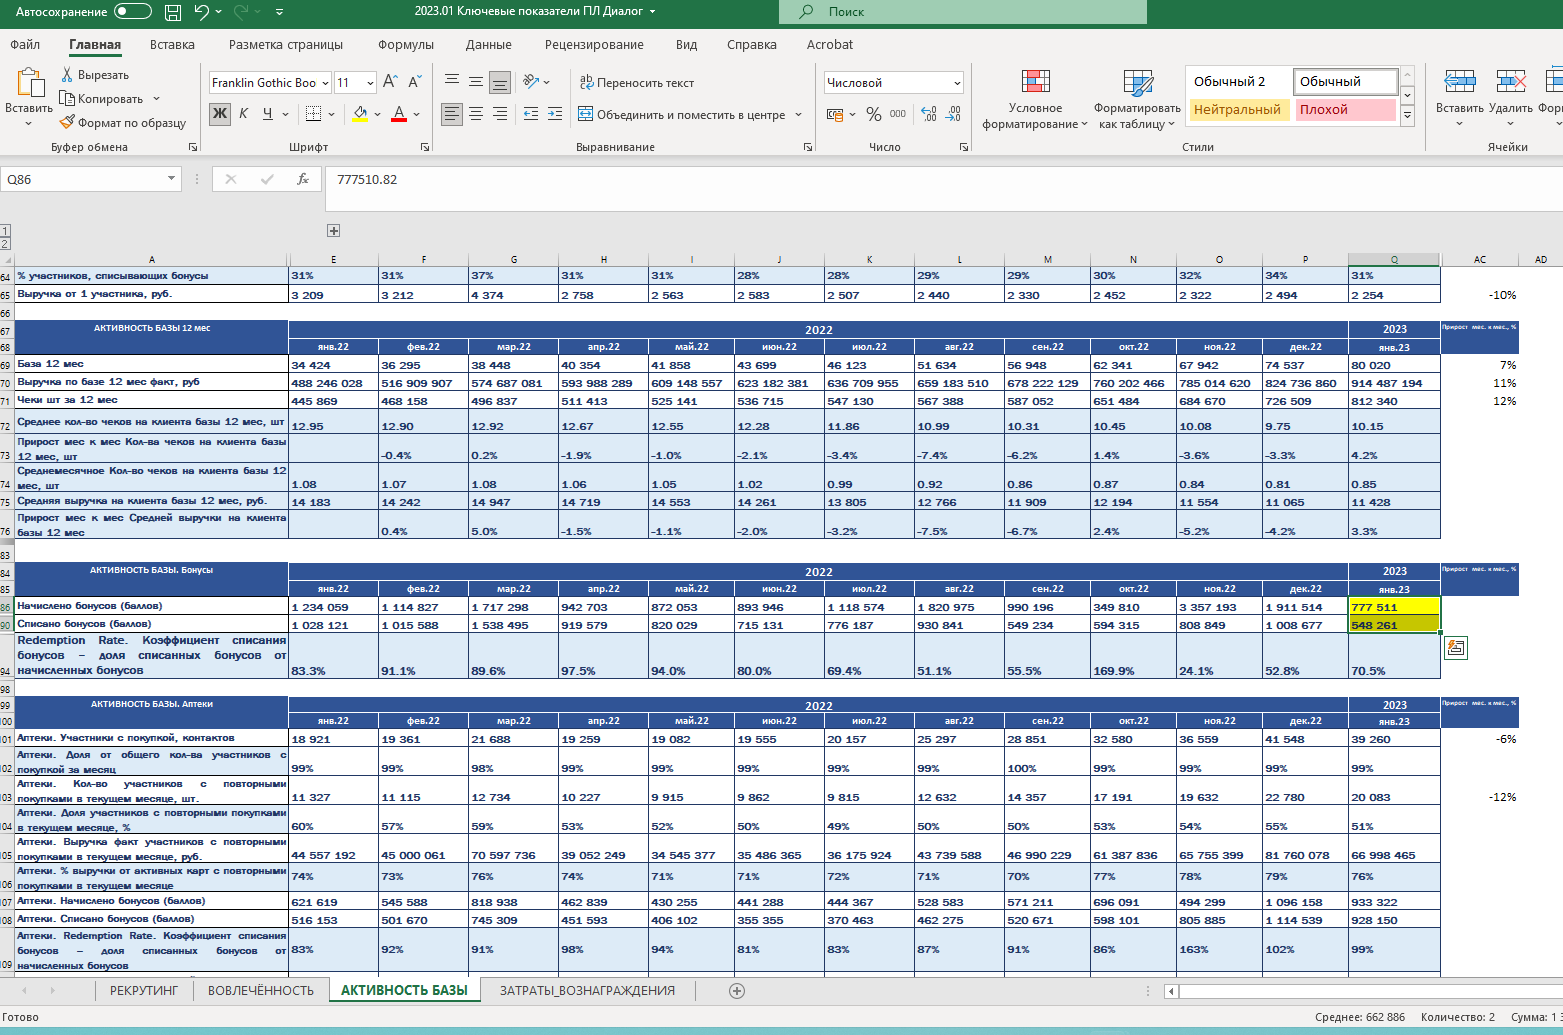The height and width of the screenshot is (1035, 1563).
Task: Open Conditional Formatting (Условное форматирование)
Action: click(x=1035, y=100)
